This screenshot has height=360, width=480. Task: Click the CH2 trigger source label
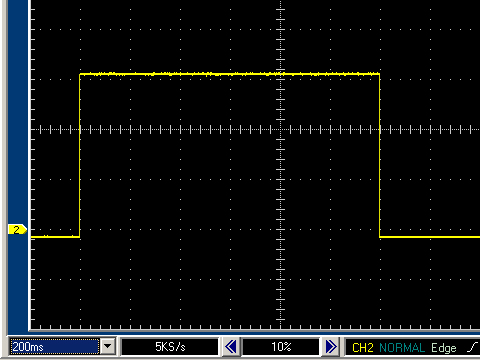(363, 348)
